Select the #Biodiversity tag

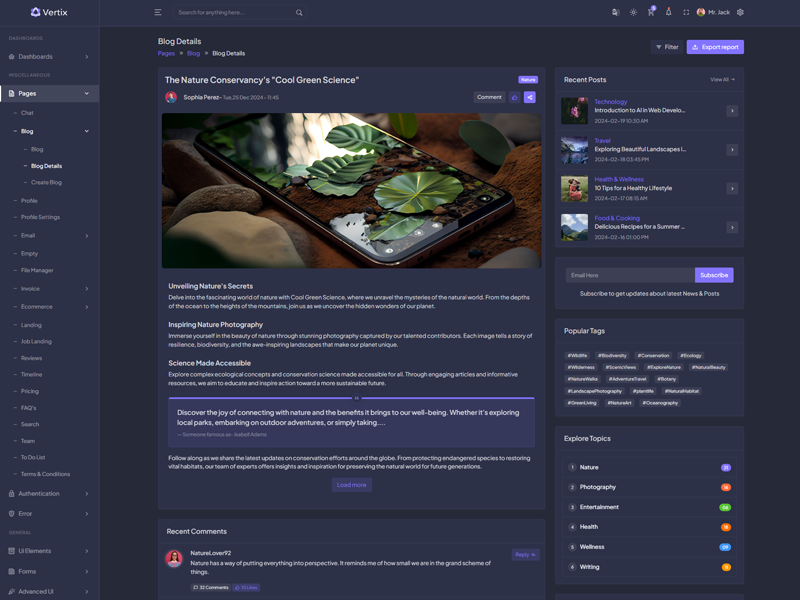[612, 355]
